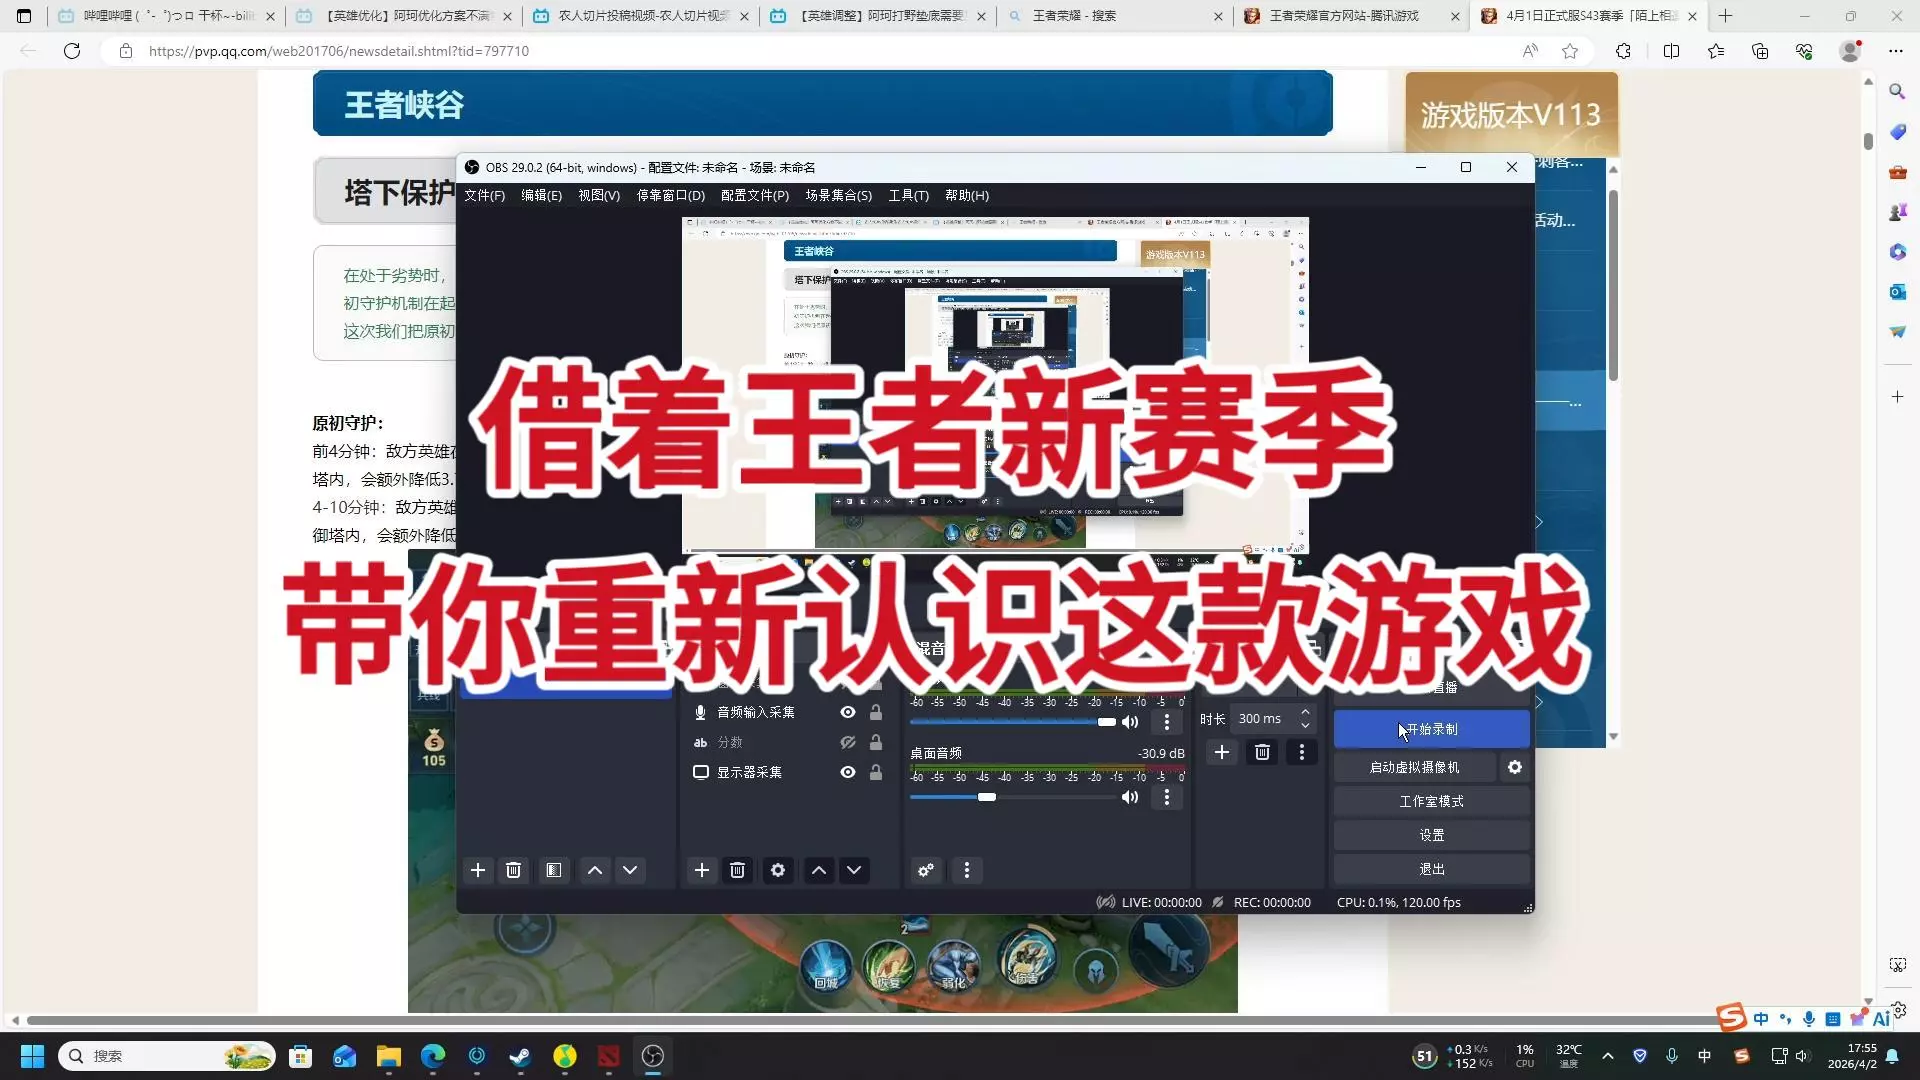Open the 工具(T) menu
Screen dimensions: 1920x1080
click(908, 195)
